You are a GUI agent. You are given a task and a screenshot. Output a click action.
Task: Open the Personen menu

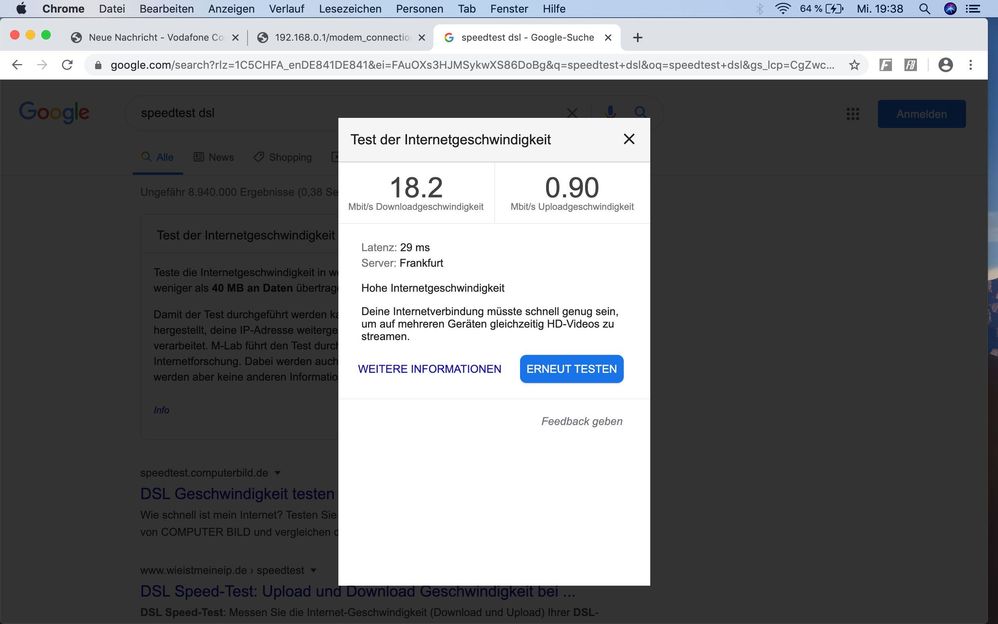(419, 9)
